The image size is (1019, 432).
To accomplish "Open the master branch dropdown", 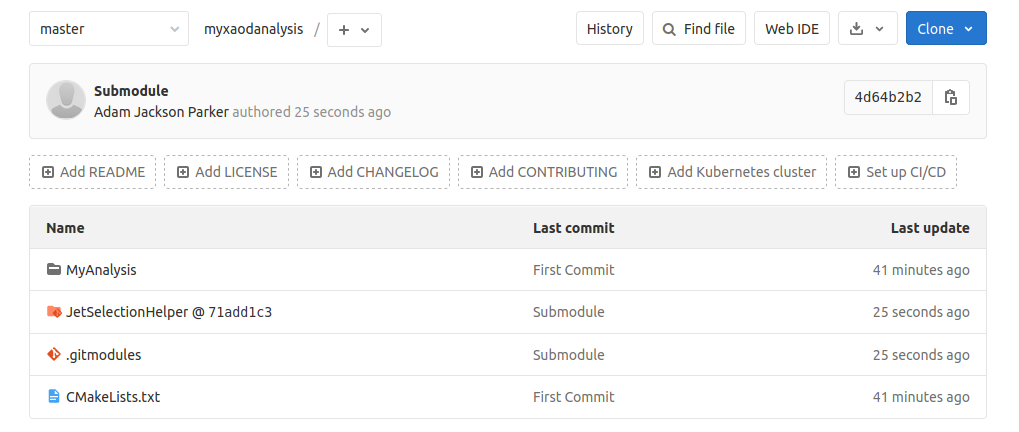I will pos(109,29).
